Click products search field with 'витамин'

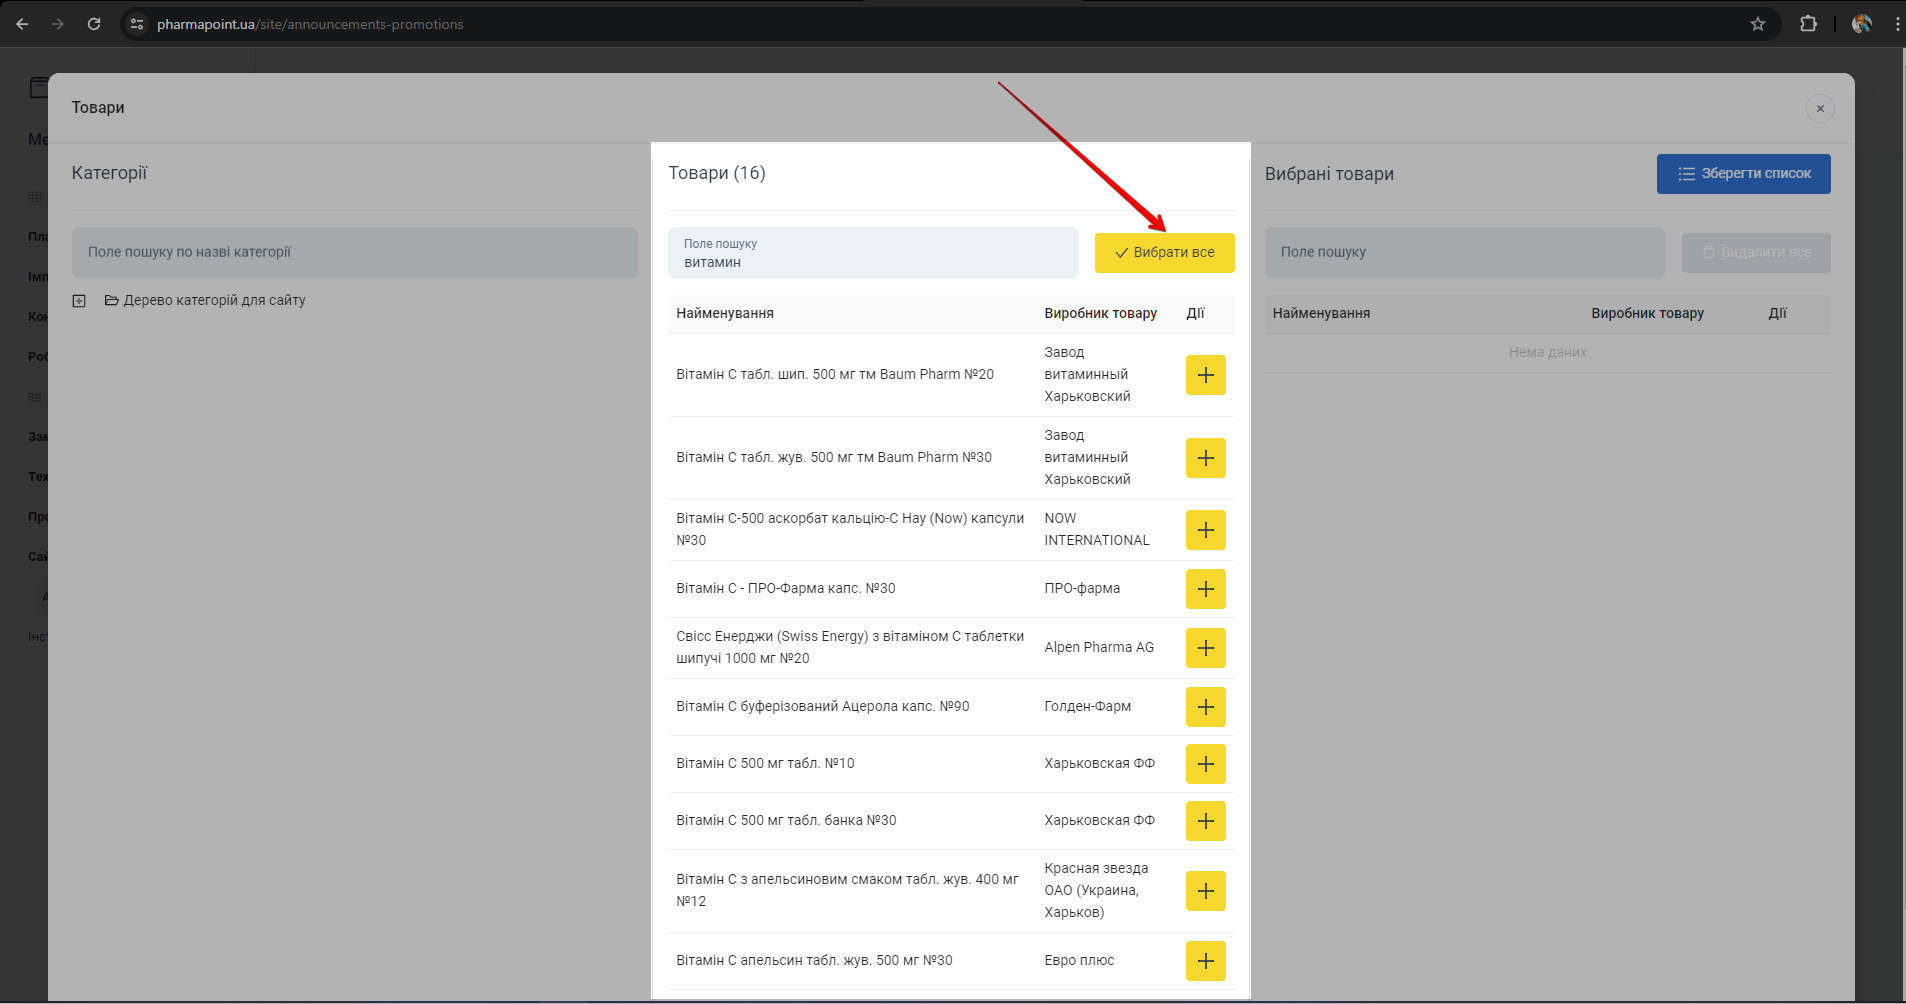872,254
